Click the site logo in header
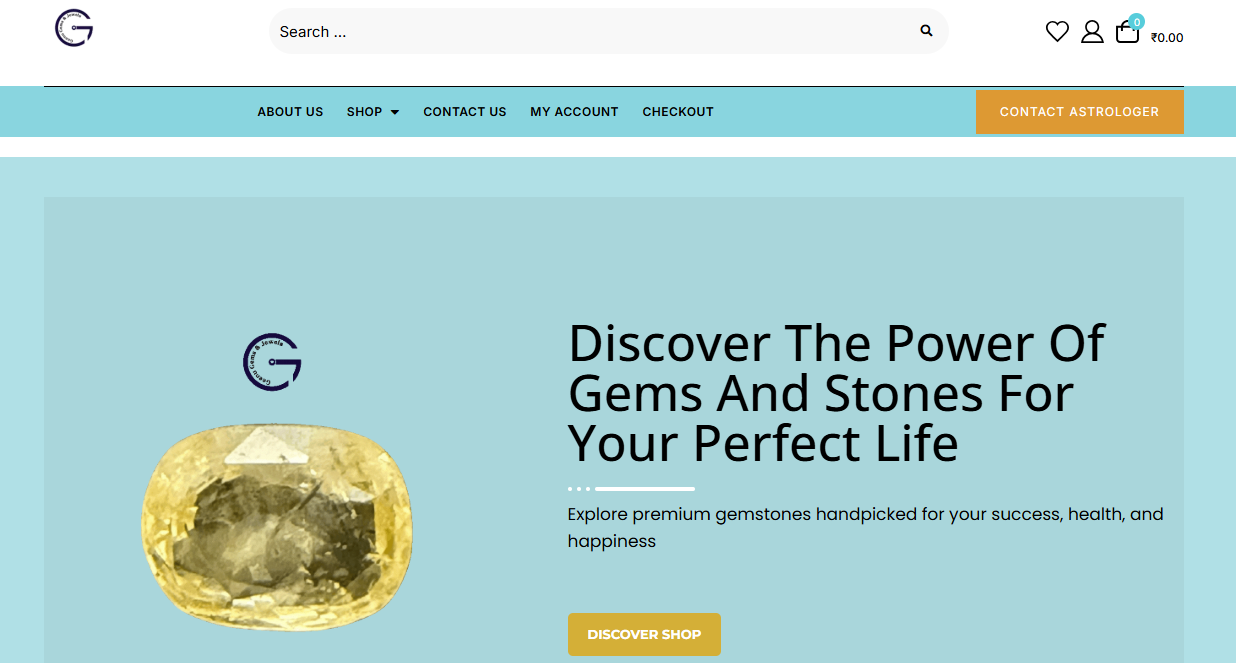Screen dimensions: 1236x663 (x=74, y=28)
